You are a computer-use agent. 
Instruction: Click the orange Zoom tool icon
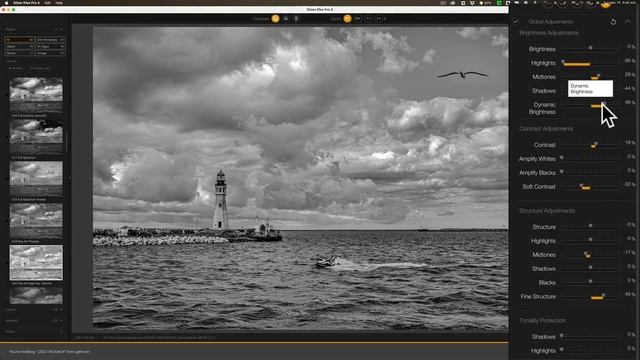tap(347, 18)
